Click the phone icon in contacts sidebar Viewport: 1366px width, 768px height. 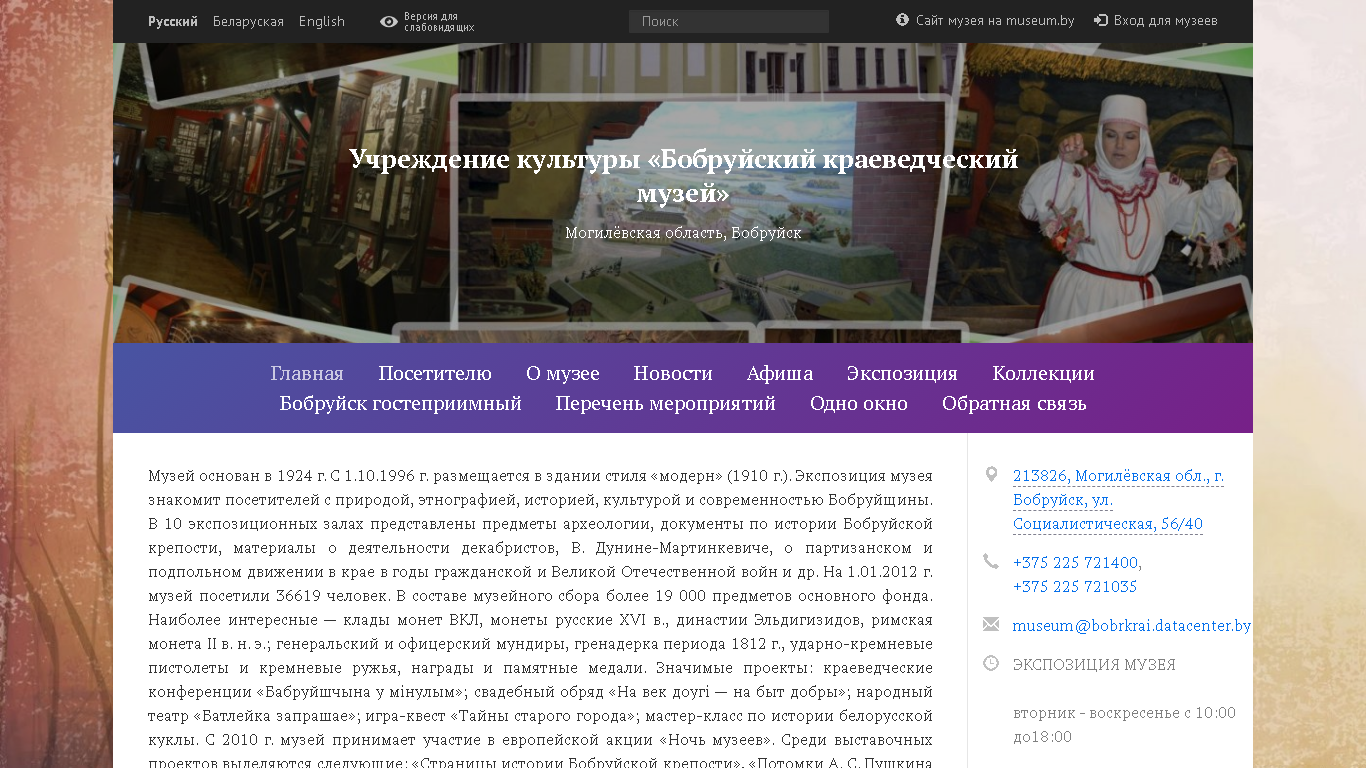click(x=991, y=562)
